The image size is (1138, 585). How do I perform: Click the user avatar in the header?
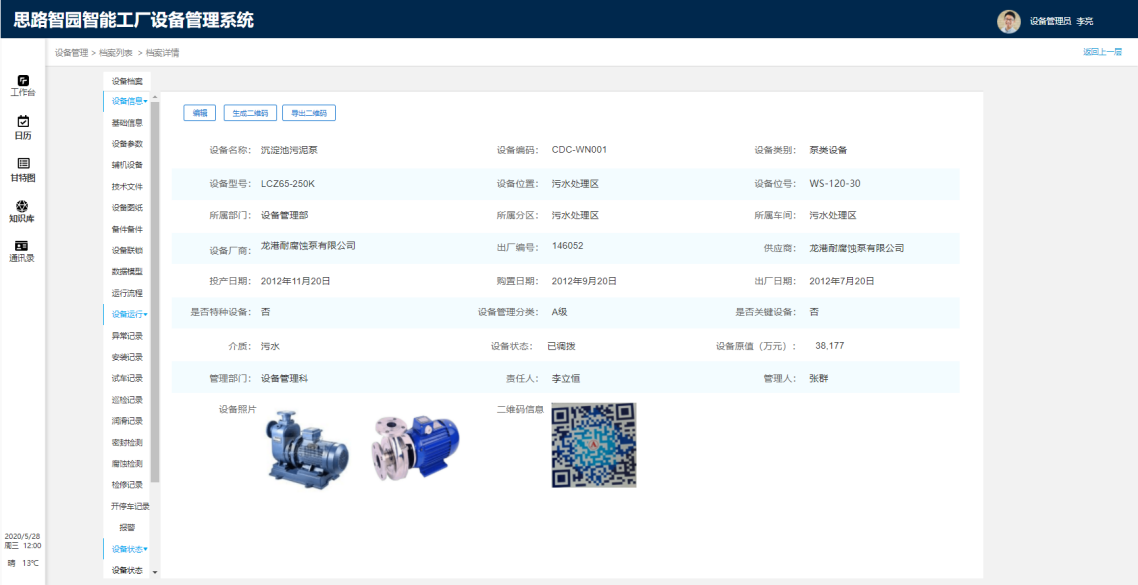[x=1008, y=21]
